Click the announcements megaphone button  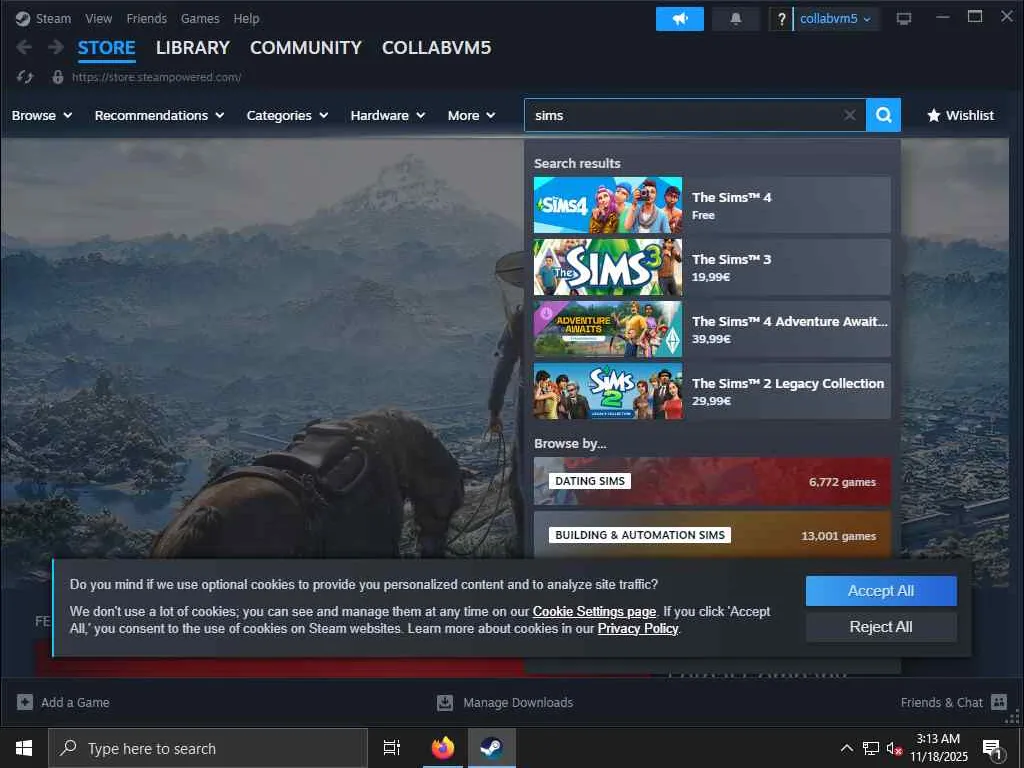coord(680,19)
